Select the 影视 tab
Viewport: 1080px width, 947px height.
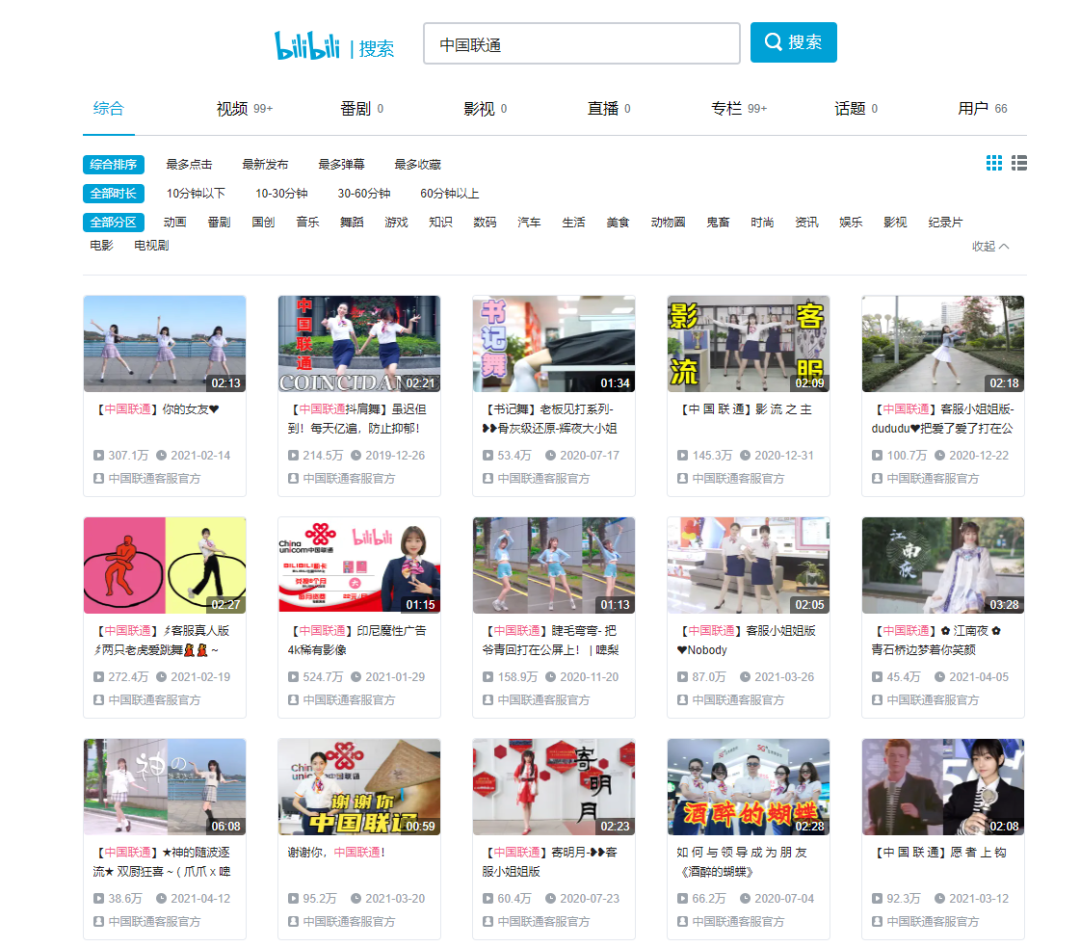pos(485,109)
